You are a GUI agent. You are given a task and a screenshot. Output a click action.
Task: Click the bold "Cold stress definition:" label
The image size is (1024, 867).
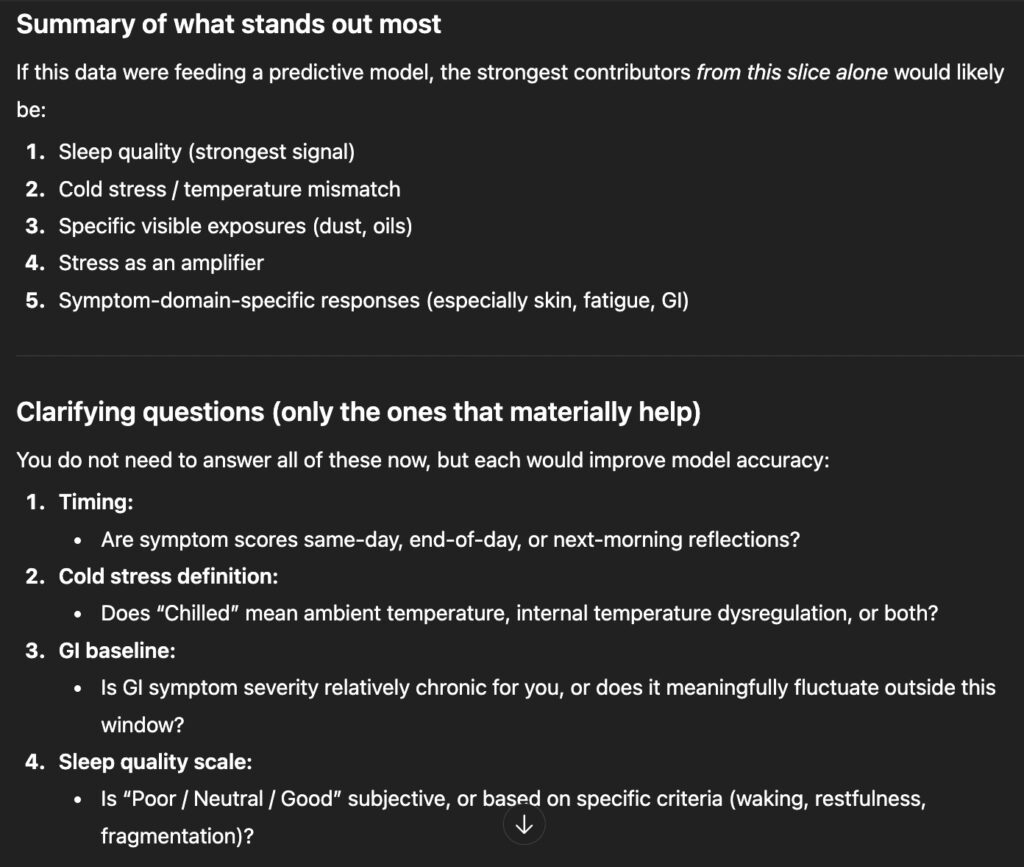click(168, 576)
